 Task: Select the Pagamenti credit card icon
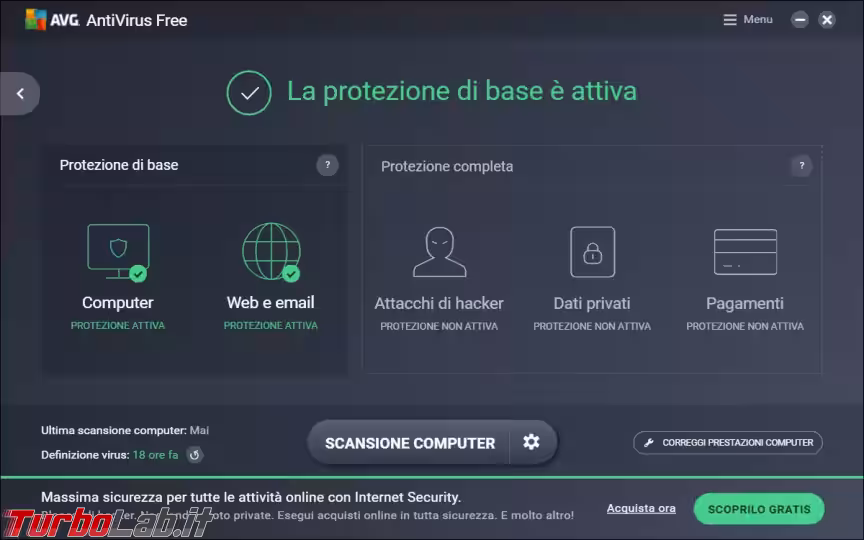point(745,252)
